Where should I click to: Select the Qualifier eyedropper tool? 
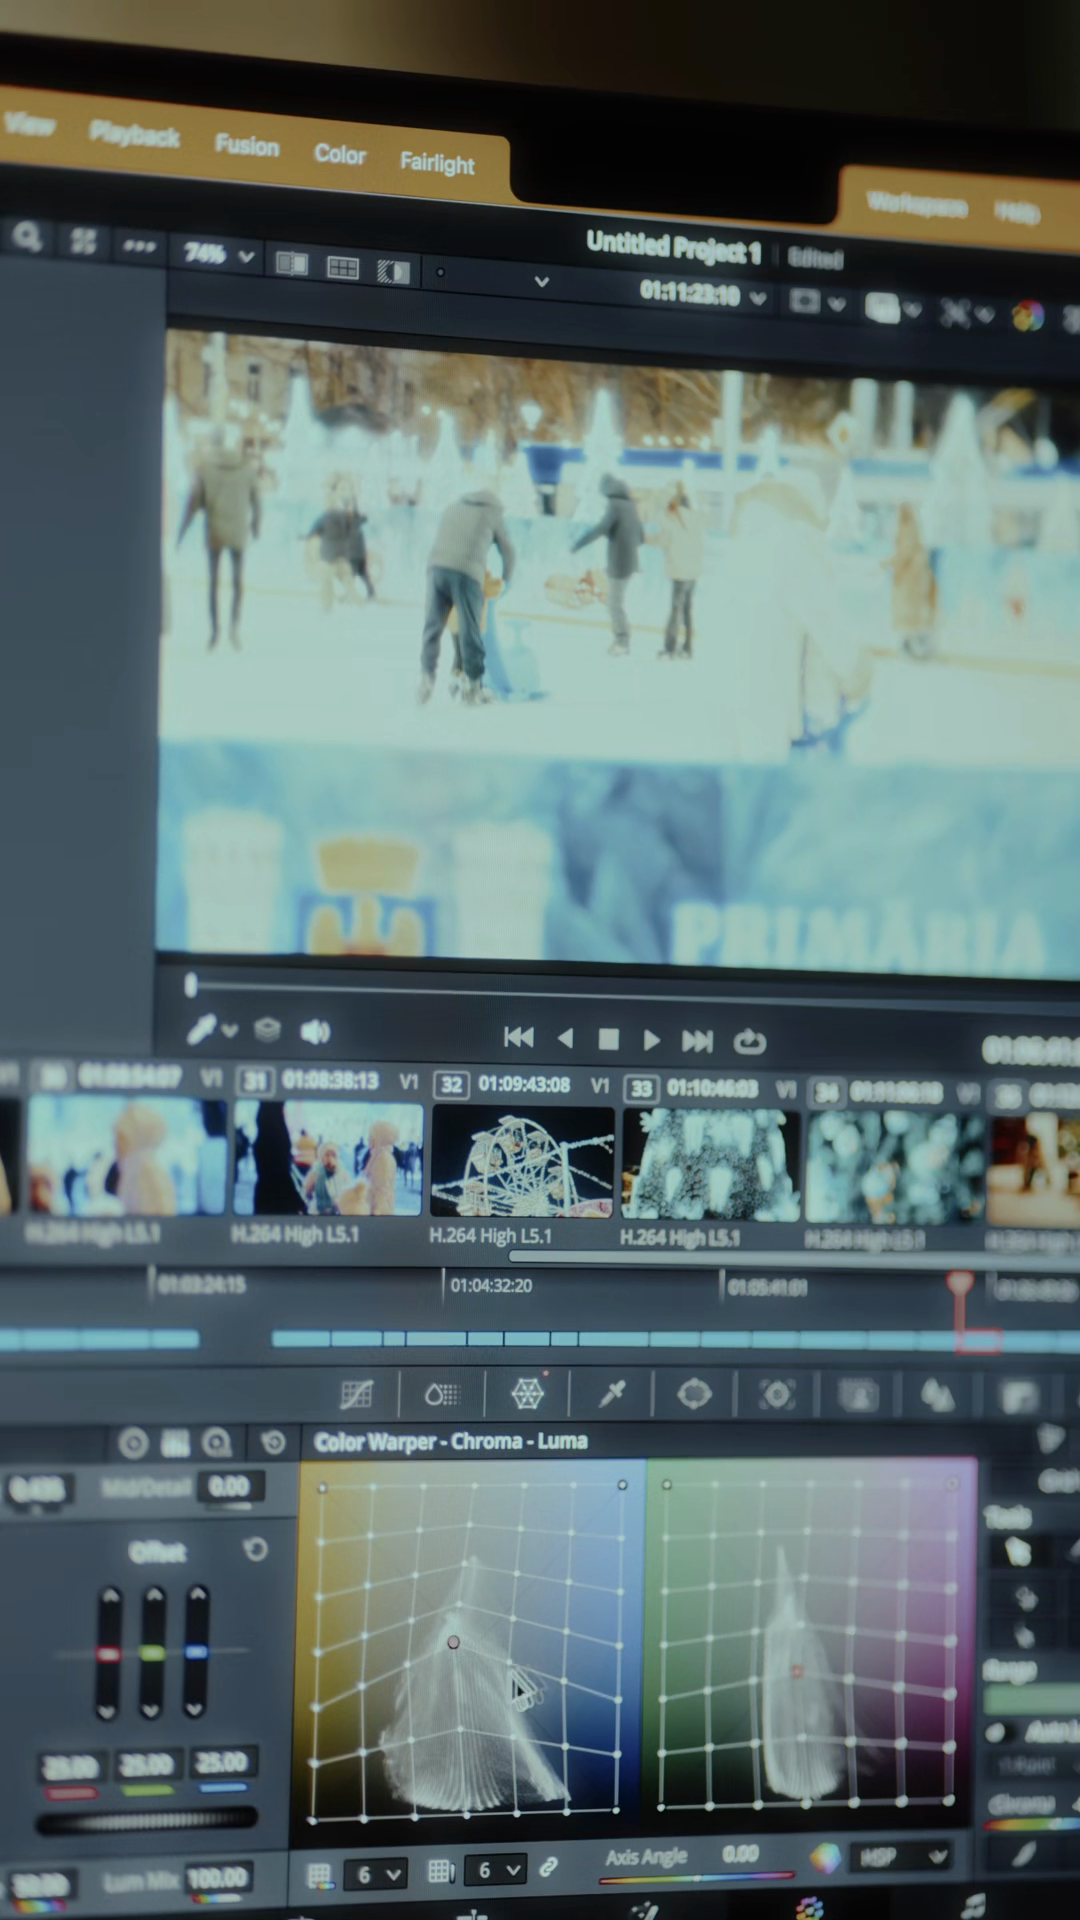612,1393
